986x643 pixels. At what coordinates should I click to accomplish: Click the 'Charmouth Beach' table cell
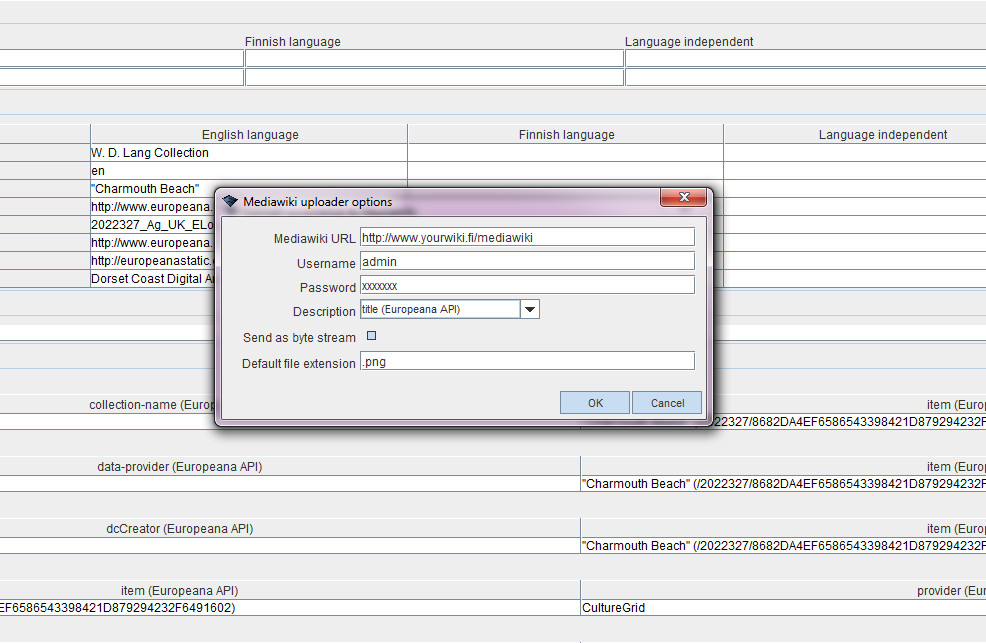click(x=145, y=188)
